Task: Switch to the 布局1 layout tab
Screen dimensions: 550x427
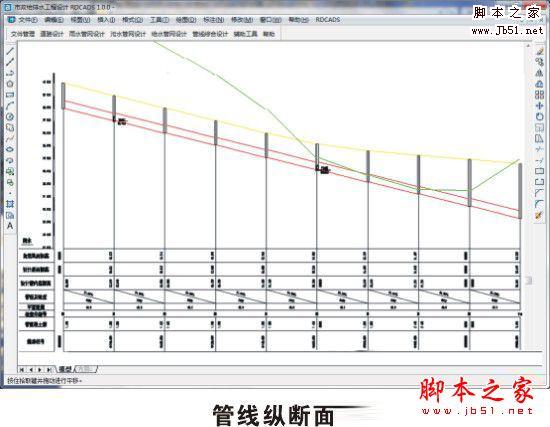Action: coord(86,369)
